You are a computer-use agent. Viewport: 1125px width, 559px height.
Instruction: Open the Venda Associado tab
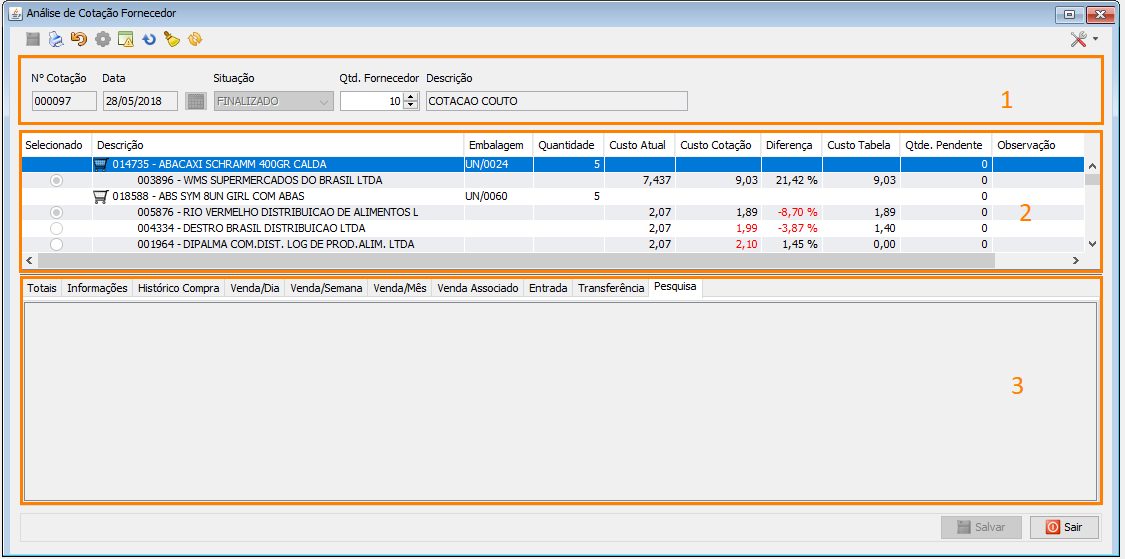pyautogui.click(x=479, y=288)
